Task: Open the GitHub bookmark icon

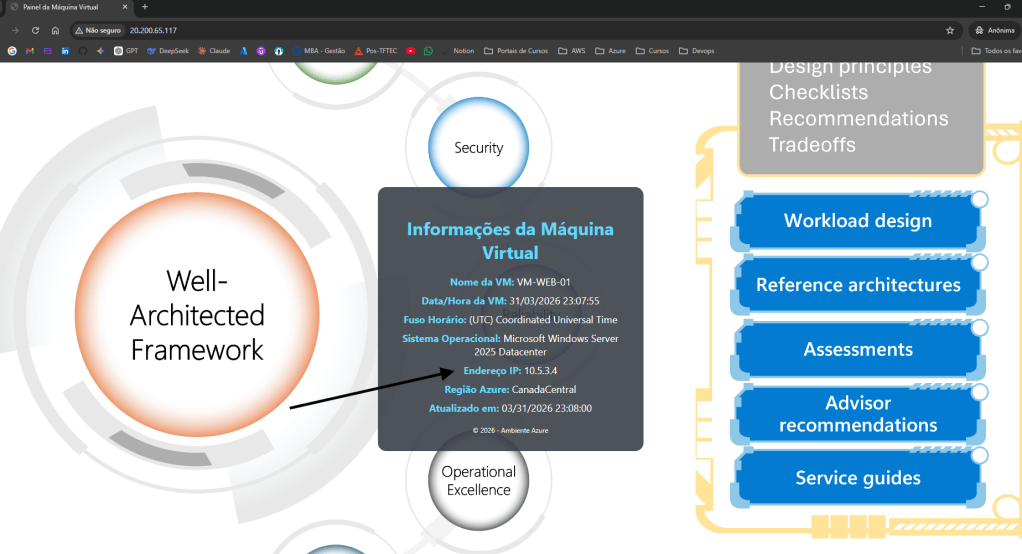Action: pos(83,51)
